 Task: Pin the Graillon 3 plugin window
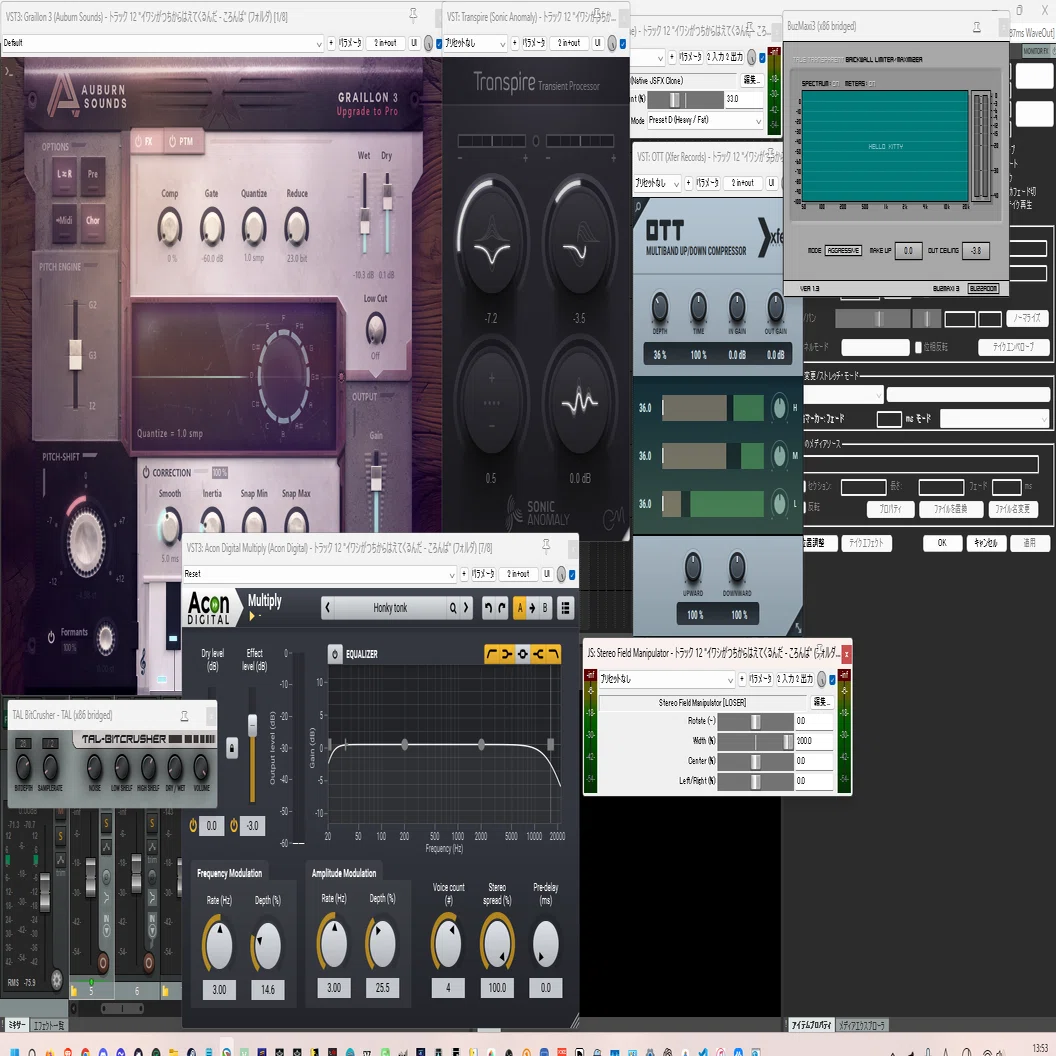(414, 14)
